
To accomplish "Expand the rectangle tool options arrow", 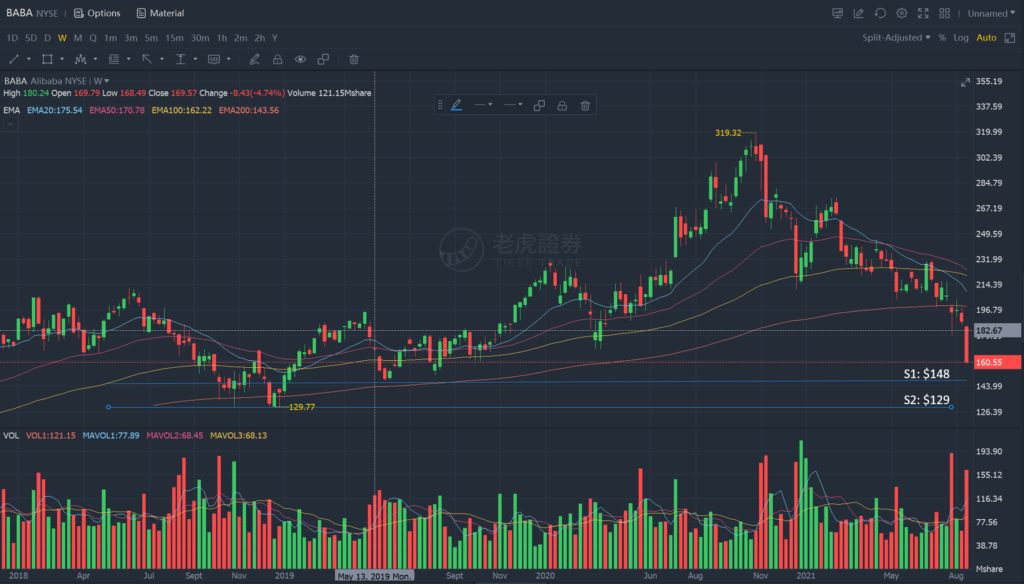I will click(62, 59).
